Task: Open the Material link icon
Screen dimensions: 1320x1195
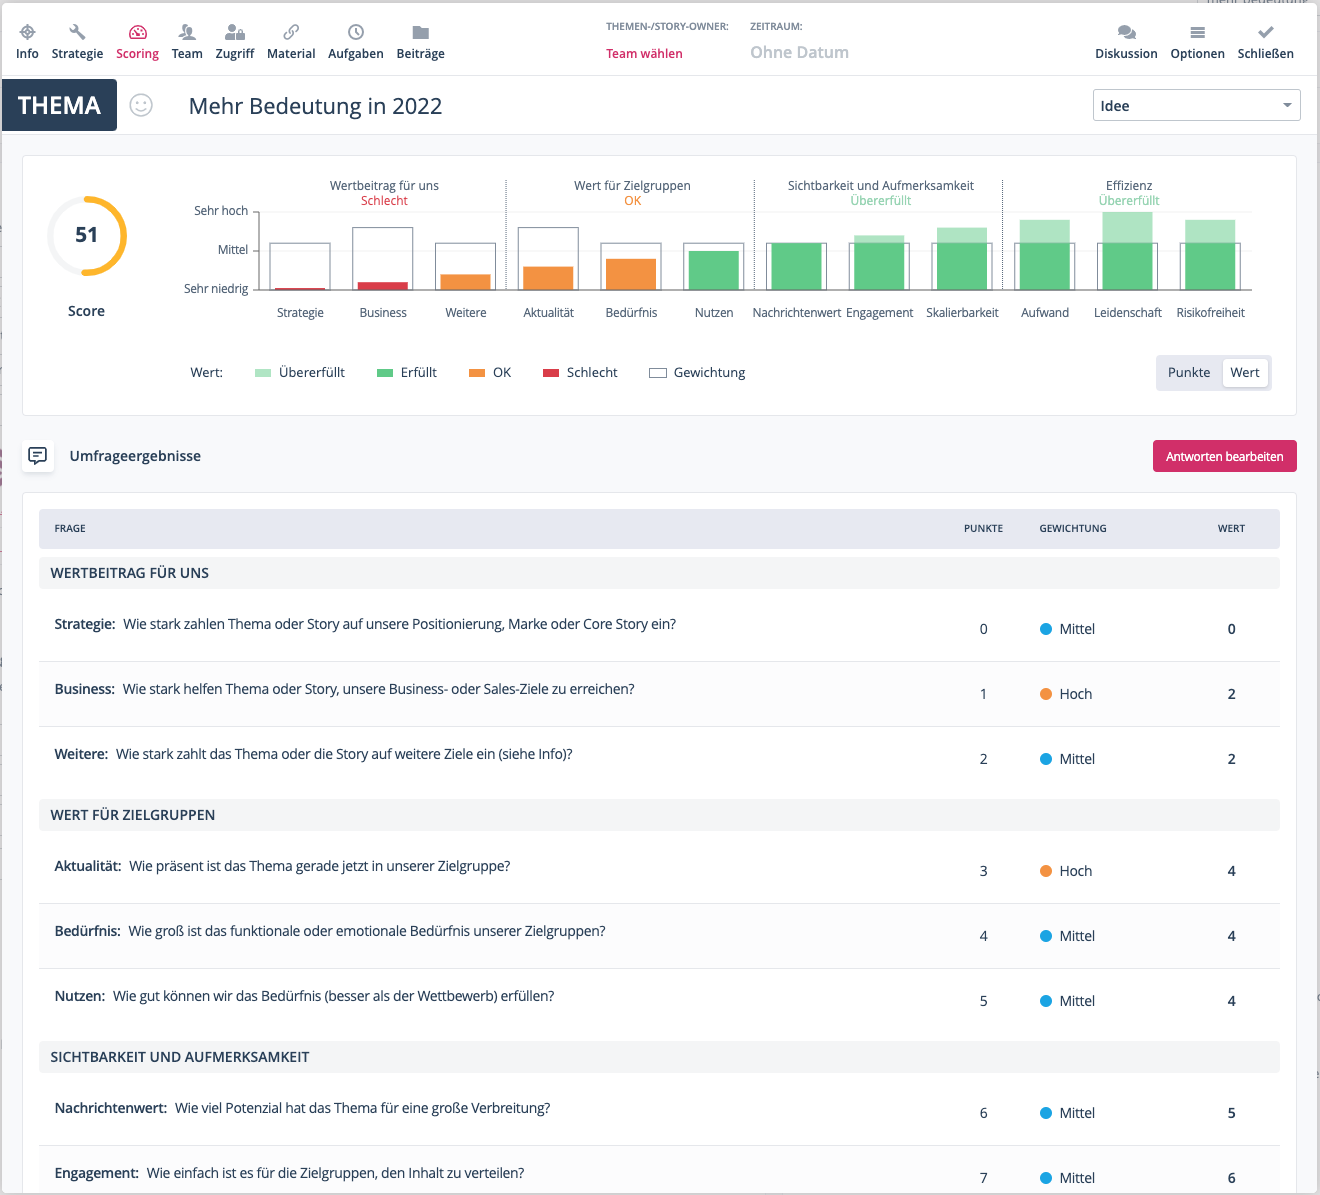Action: [x=291, y=33]
